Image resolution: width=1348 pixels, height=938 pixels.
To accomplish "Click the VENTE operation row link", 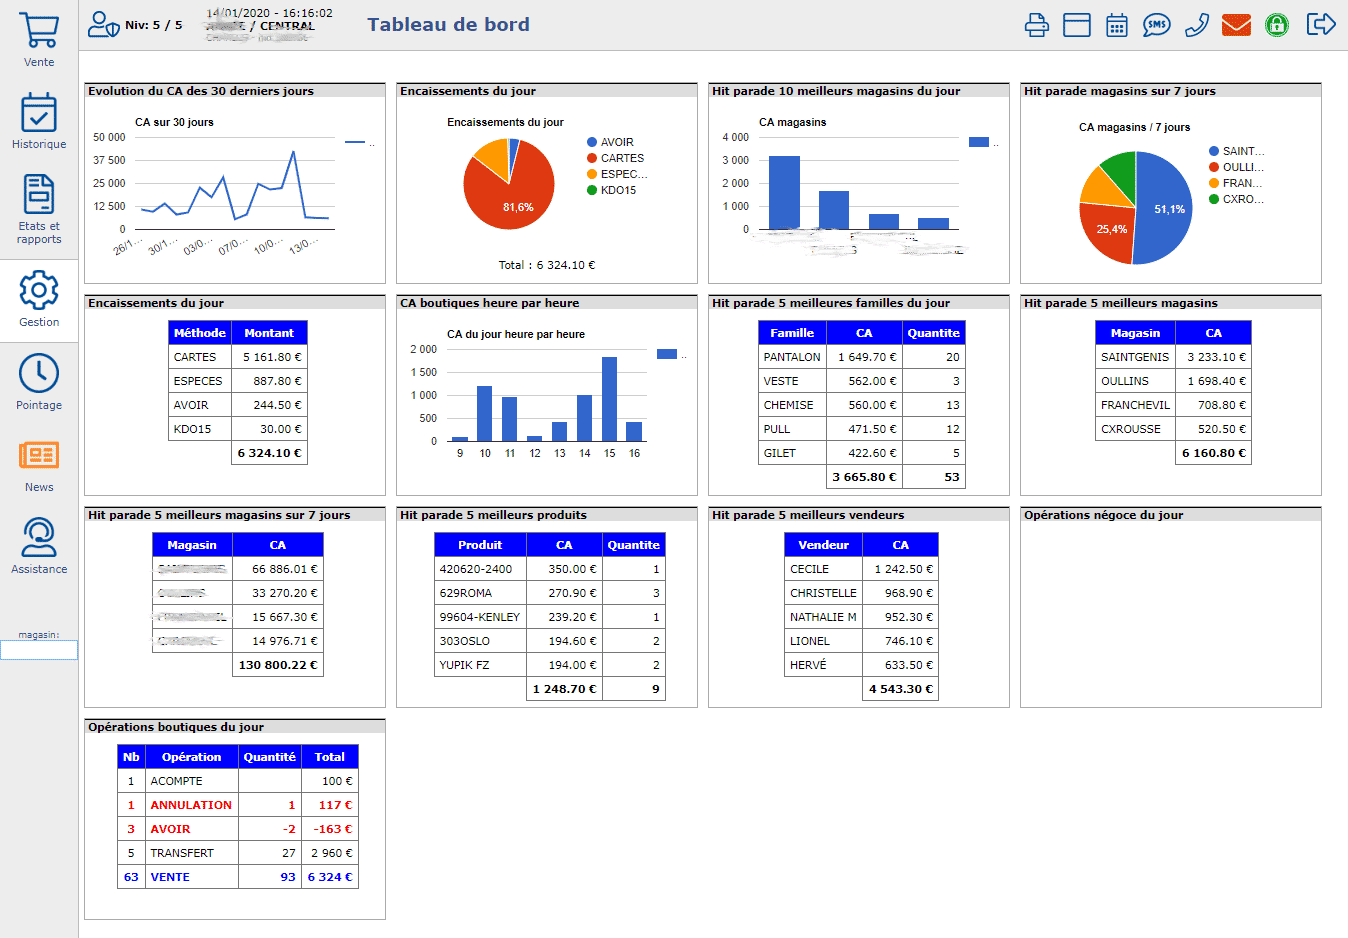I will [x=170, y=877].
